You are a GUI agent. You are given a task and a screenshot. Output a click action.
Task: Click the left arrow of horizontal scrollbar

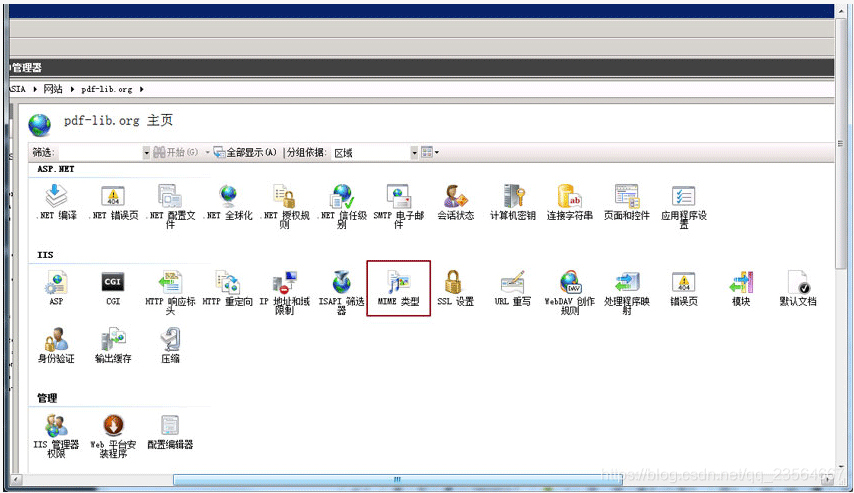(x=16, y=479)
